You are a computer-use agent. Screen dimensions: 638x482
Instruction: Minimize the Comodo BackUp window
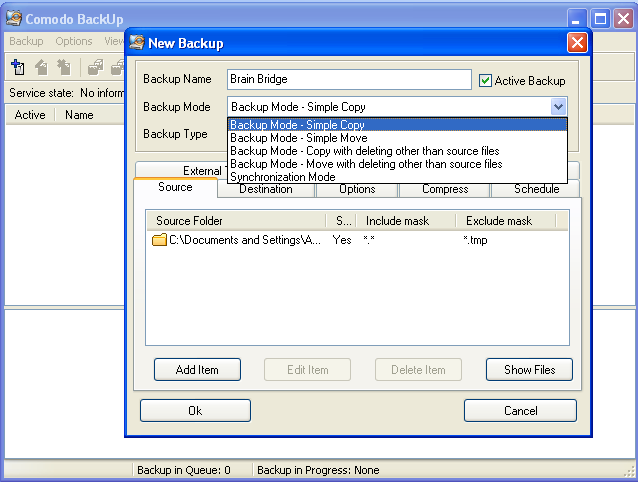576,19
